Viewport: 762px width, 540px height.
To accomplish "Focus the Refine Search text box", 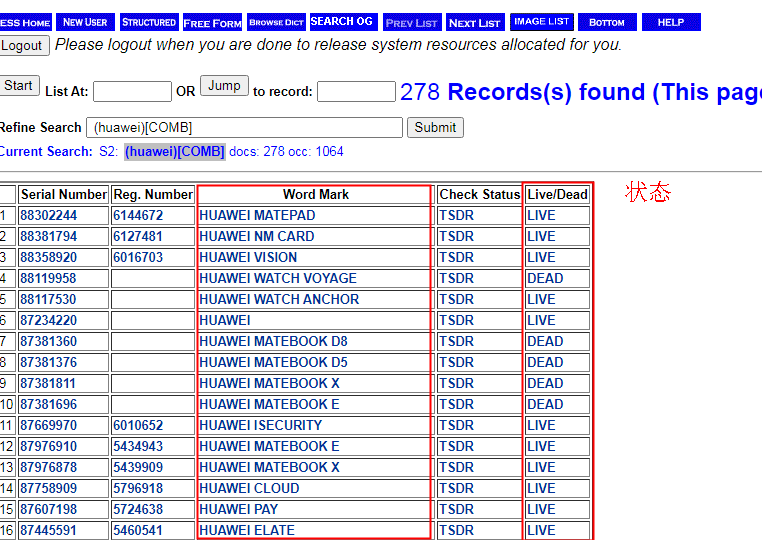I will [244, 127].
